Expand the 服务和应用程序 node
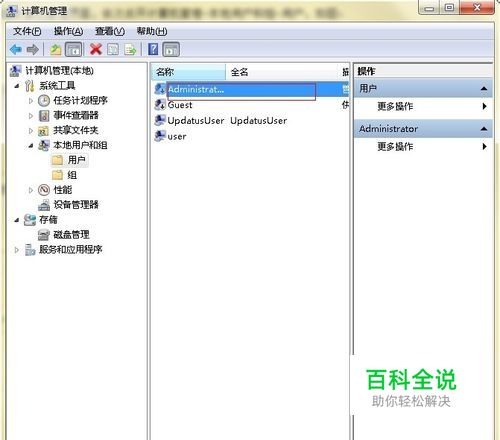500x440 pixels. click(17, 250)
